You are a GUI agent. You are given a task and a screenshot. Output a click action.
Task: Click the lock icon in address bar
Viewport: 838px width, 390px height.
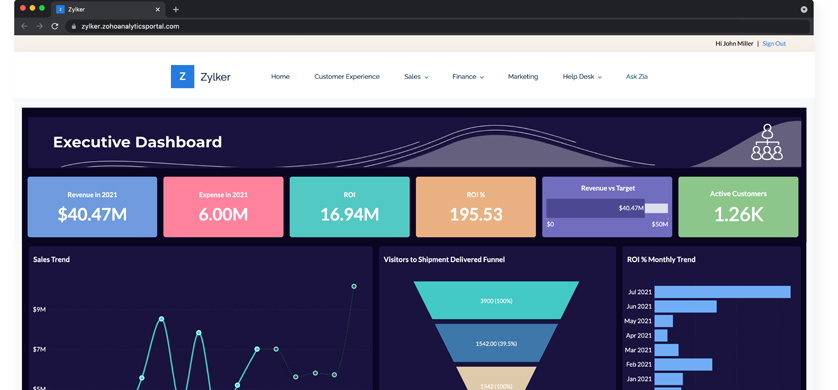click(74, 26)
